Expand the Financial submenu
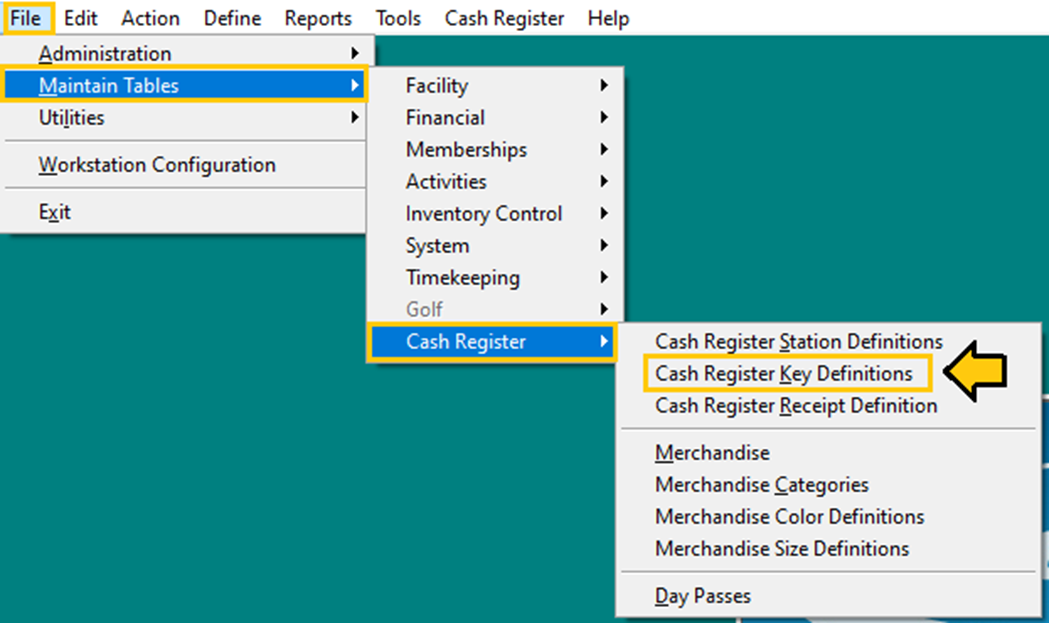 click(x=445, y=118)
